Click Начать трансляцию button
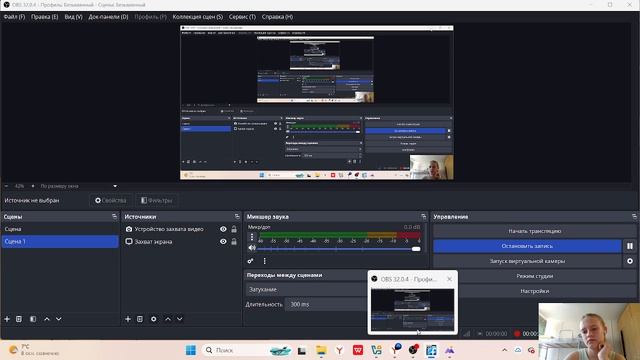 click(535, 231)
